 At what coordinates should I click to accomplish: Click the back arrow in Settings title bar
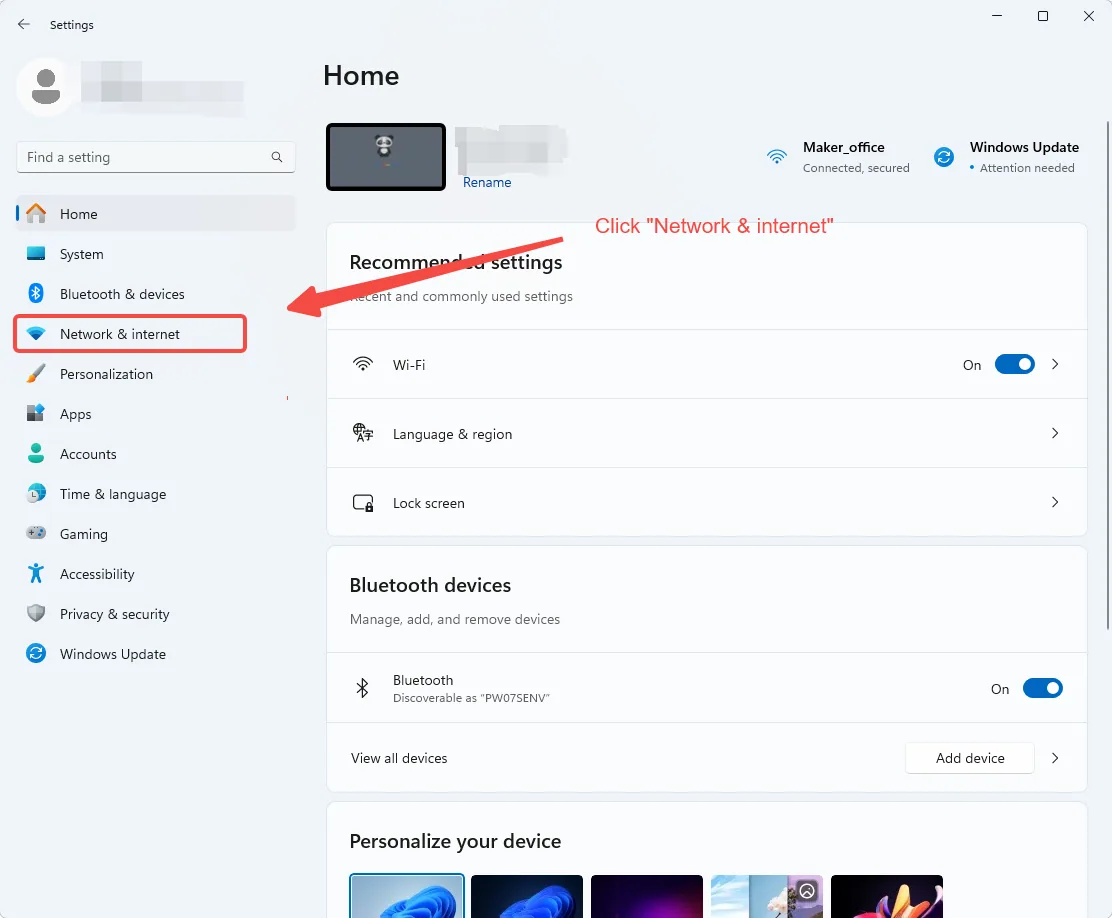[x=23, y=24]
